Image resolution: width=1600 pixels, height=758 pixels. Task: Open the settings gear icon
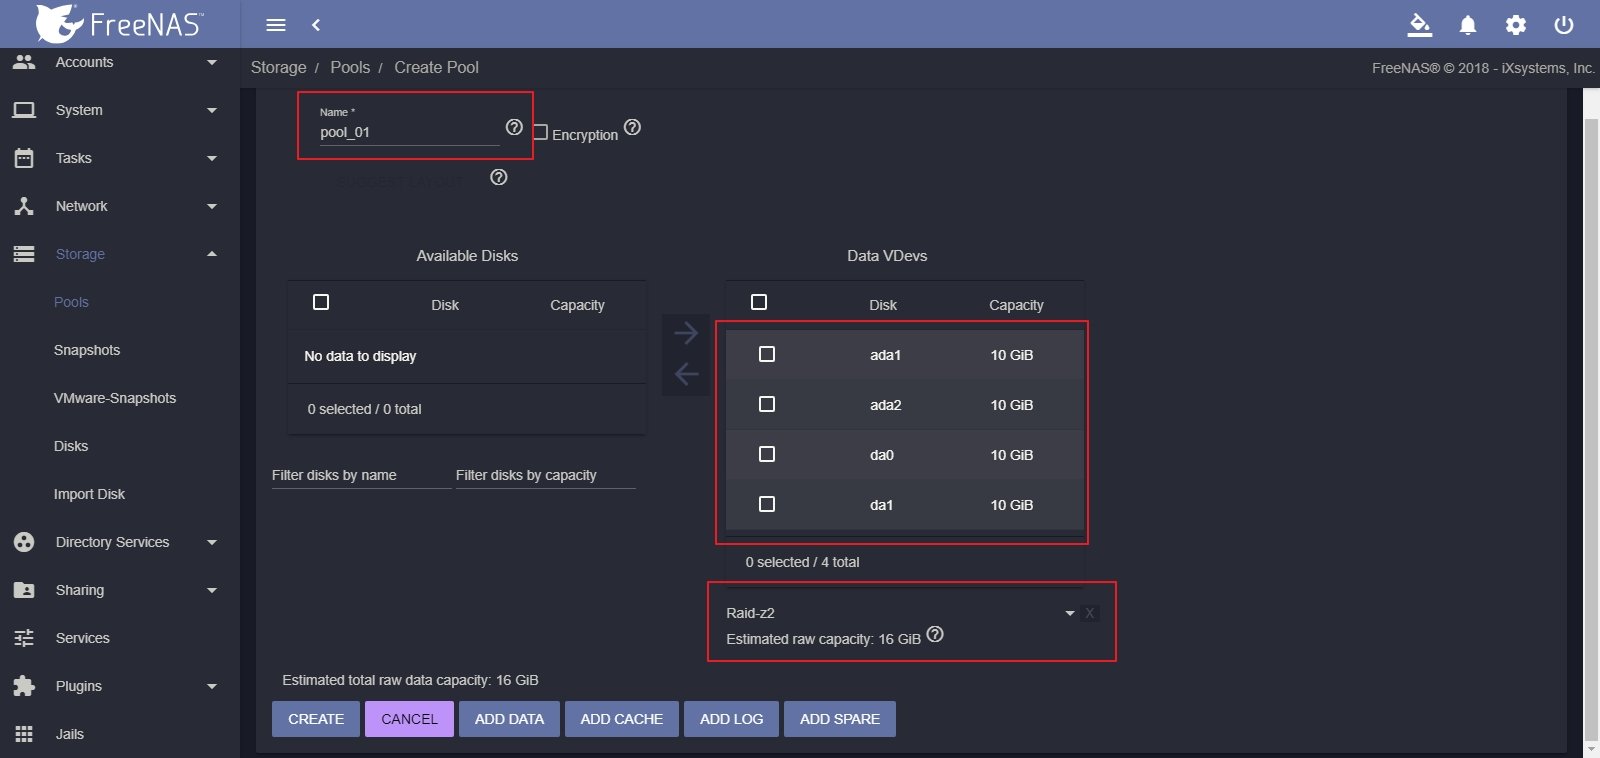(1516, 25)
